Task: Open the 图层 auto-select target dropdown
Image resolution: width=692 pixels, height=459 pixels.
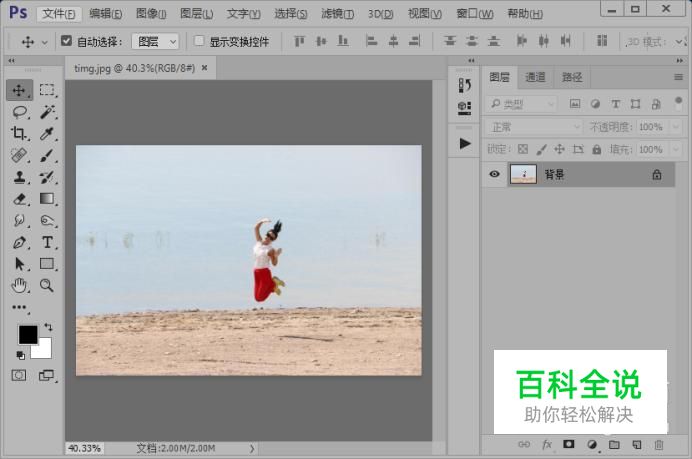Action: (157, 42)
